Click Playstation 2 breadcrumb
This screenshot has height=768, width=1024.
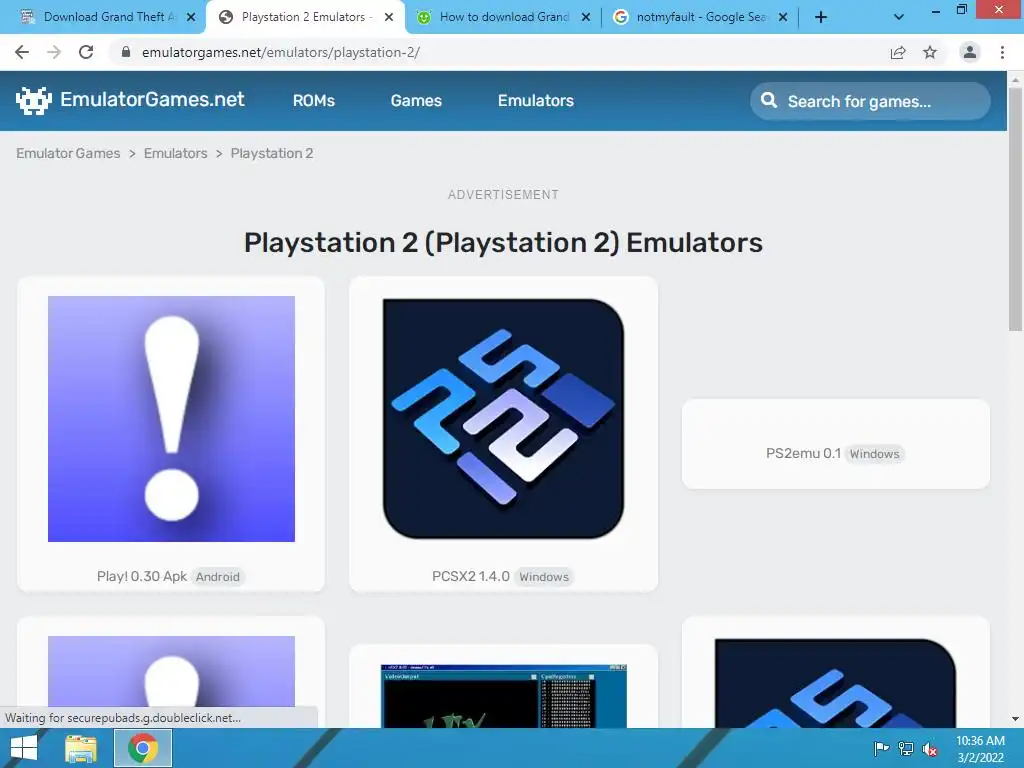pos(272,153)
